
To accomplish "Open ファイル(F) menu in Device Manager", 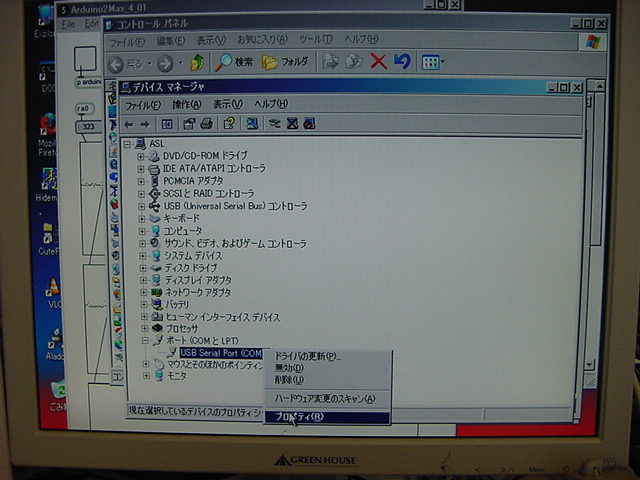I will click(x=143, y=105).
